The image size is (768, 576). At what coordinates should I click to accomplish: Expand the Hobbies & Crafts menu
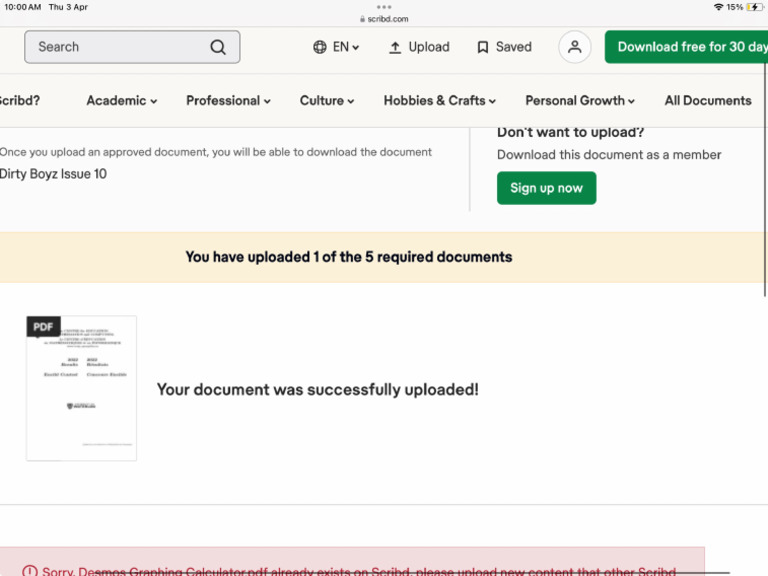[440, 100]
